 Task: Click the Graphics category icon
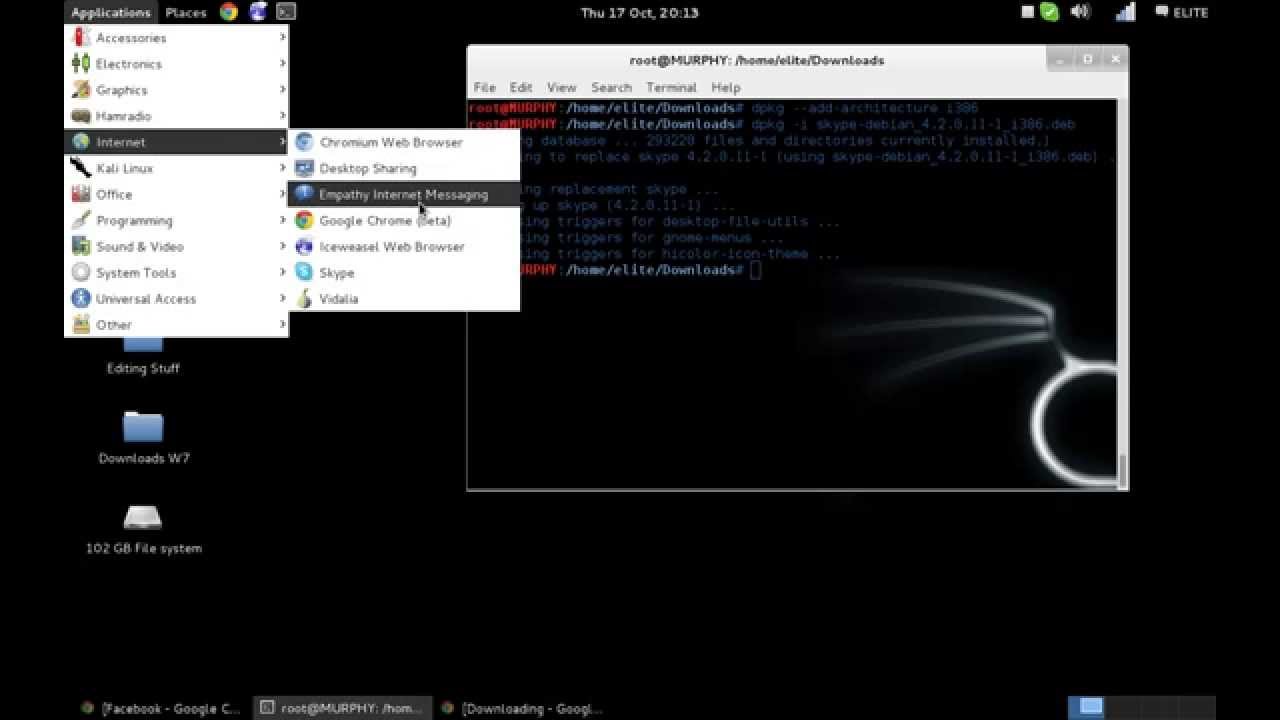pos(81,90)
